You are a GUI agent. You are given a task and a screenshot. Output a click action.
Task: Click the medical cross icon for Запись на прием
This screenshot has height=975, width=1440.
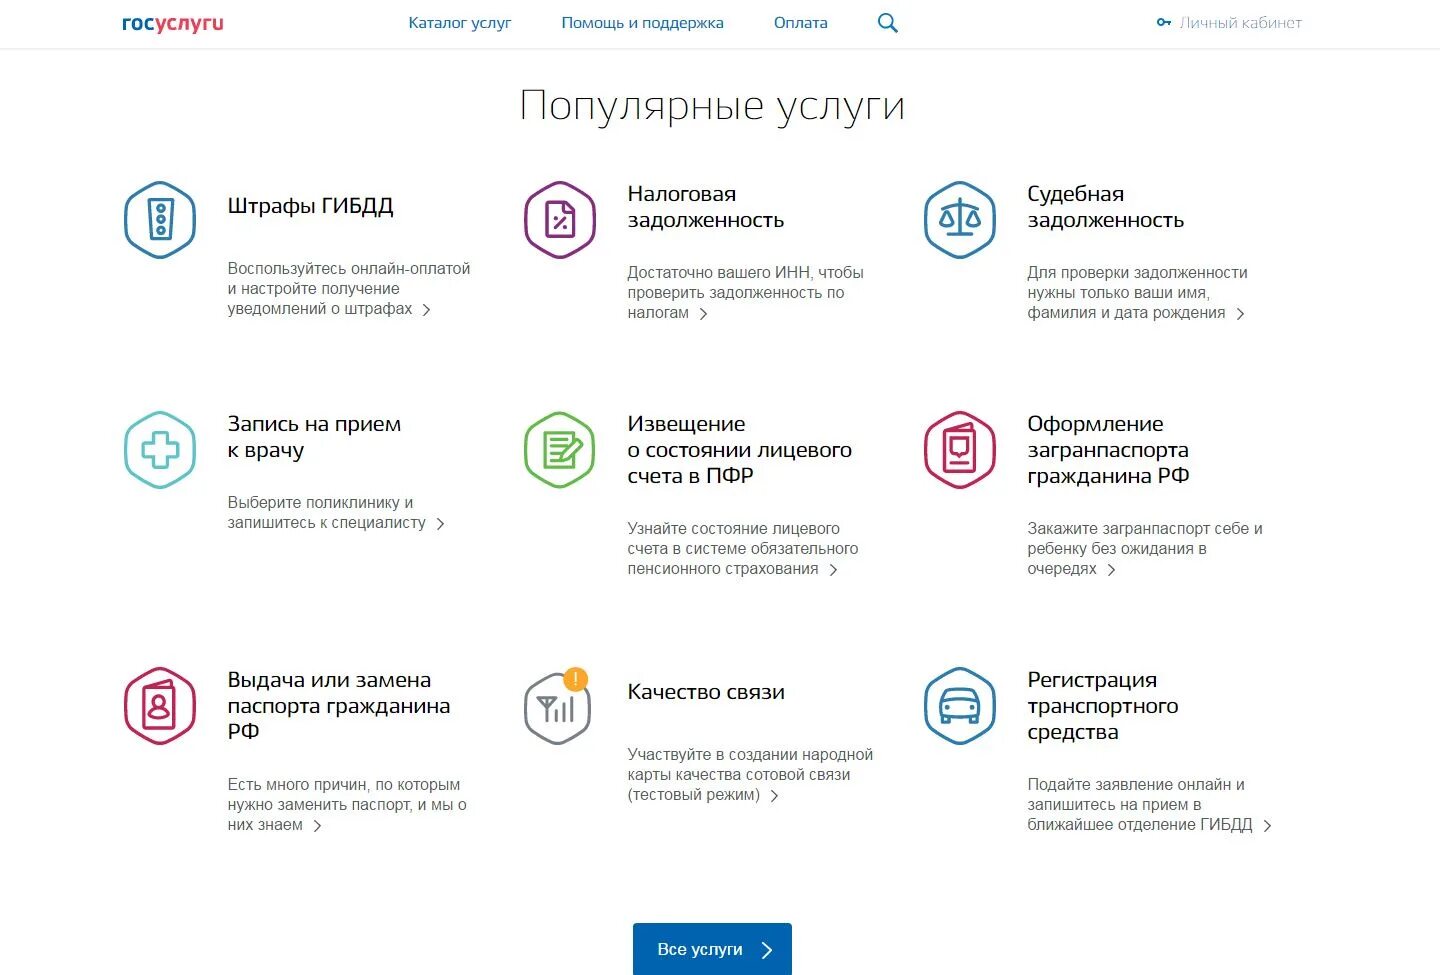[x=160, y=450]
